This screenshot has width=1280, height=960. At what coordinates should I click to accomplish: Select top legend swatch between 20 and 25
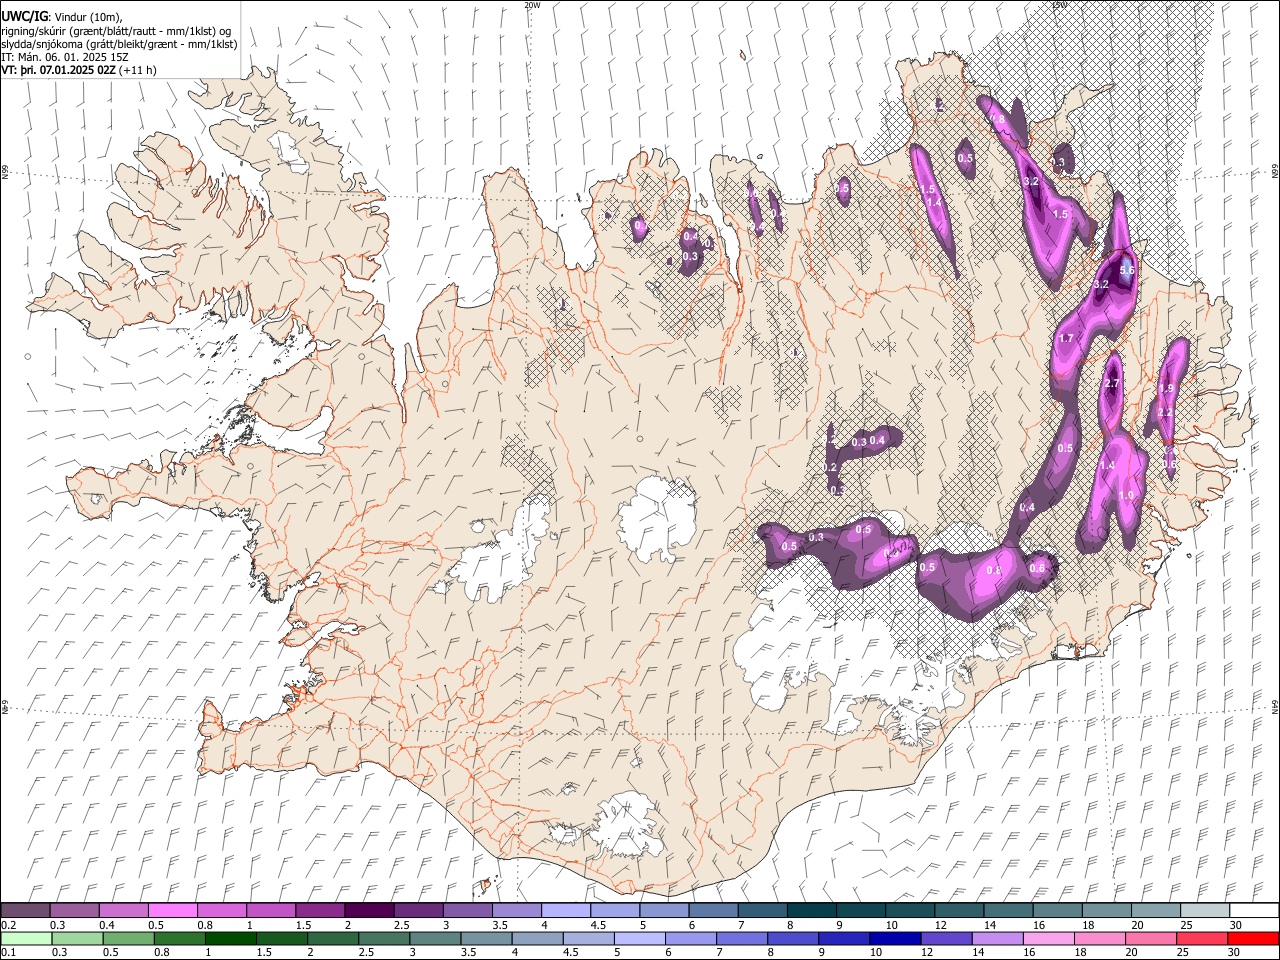click(1155, 910)
